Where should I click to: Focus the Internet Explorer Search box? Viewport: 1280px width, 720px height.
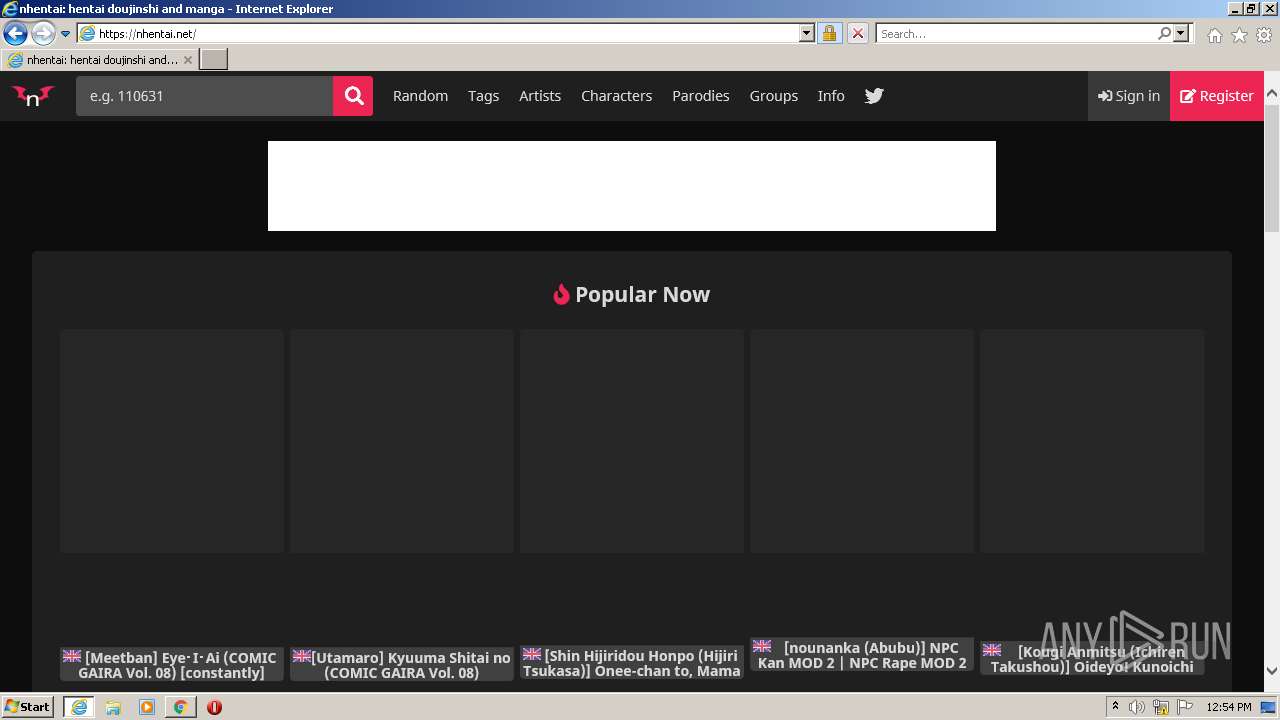1016,33
